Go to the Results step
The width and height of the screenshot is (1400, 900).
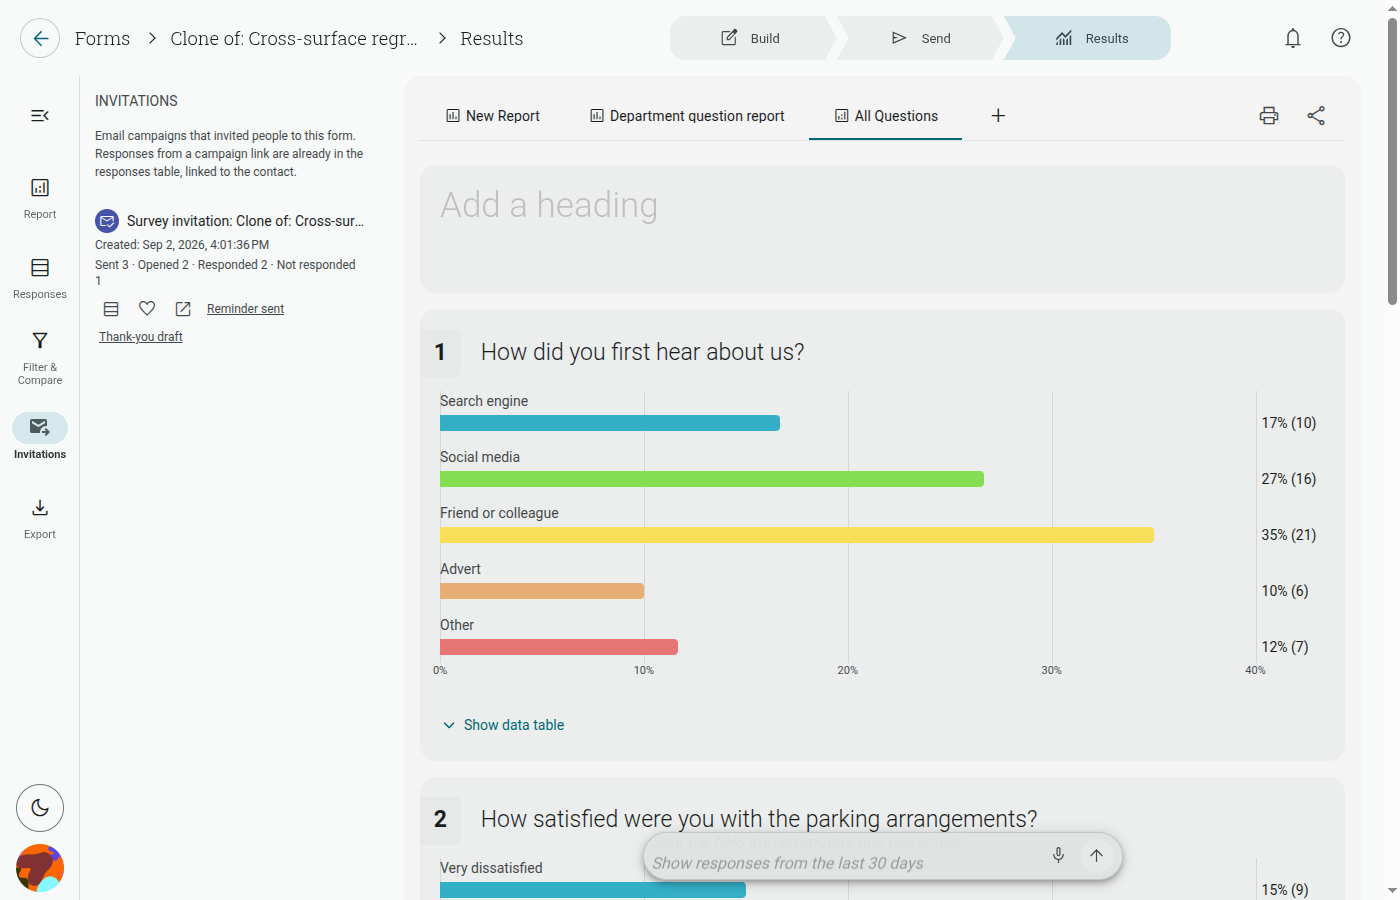(x=1088, y=38)
